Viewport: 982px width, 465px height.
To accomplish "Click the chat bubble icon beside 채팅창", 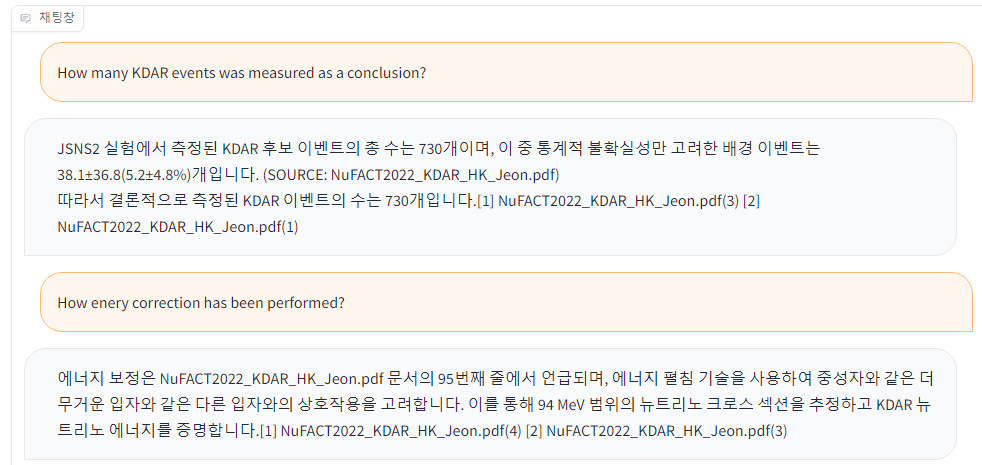I will pos(25,18).
